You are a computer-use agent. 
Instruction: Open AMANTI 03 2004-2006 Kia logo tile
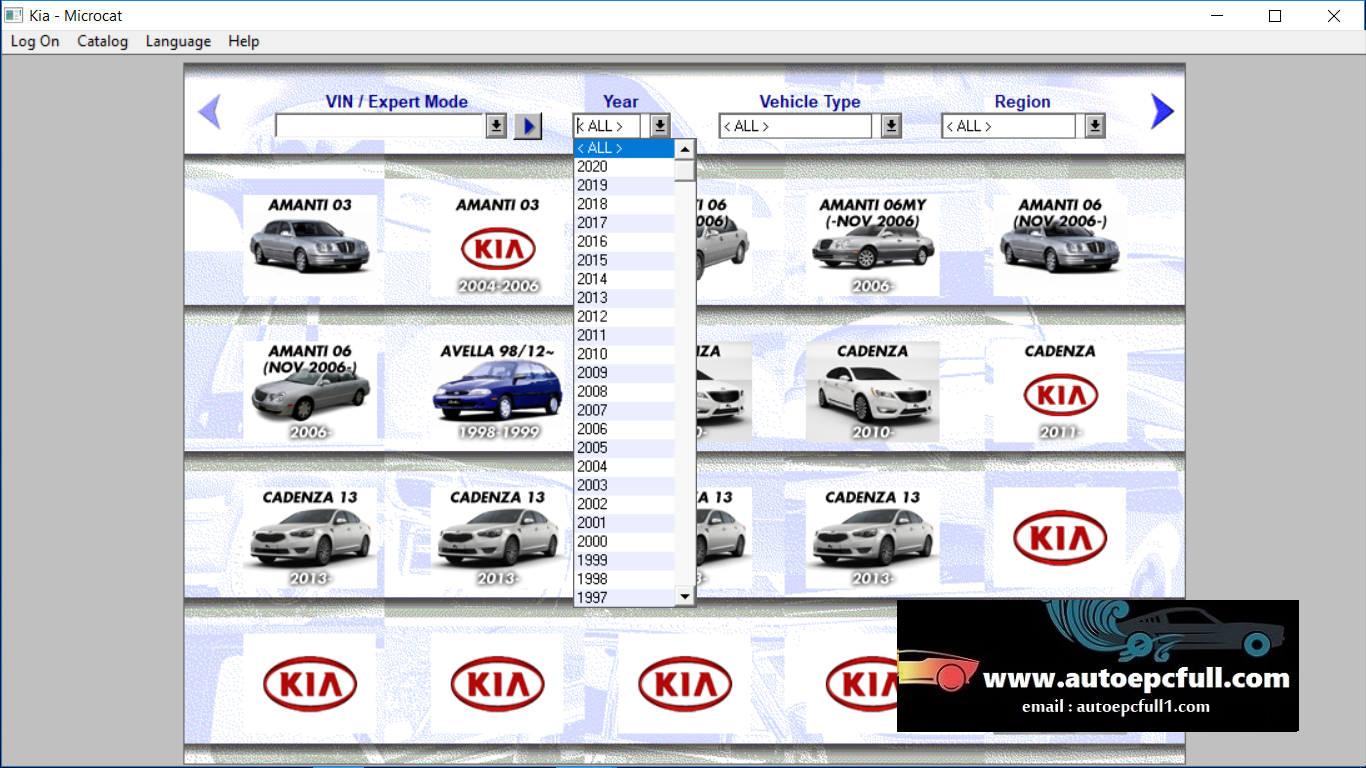click(x=498, y=245)
